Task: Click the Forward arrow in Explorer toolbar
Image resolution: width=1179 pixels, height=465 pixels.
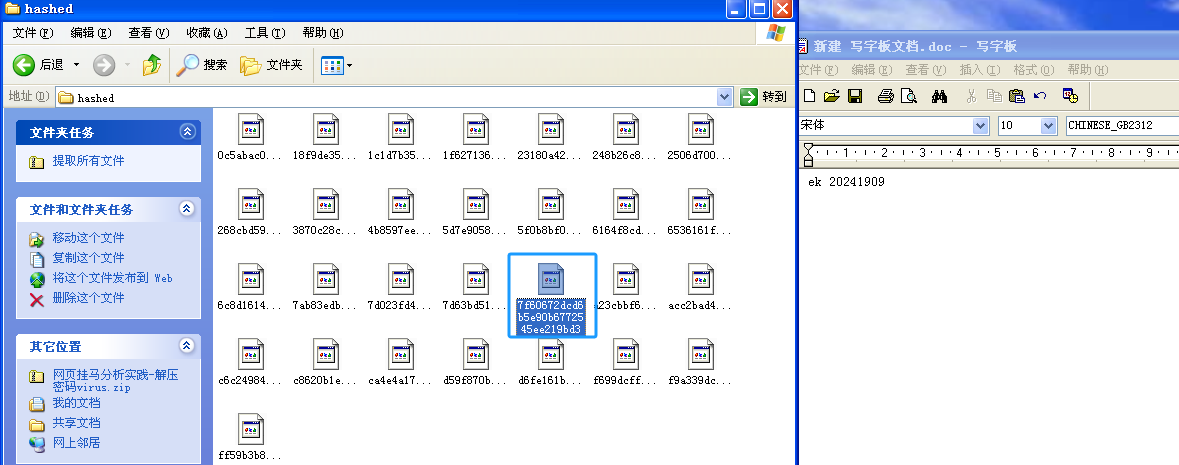Action: [104, 65]
